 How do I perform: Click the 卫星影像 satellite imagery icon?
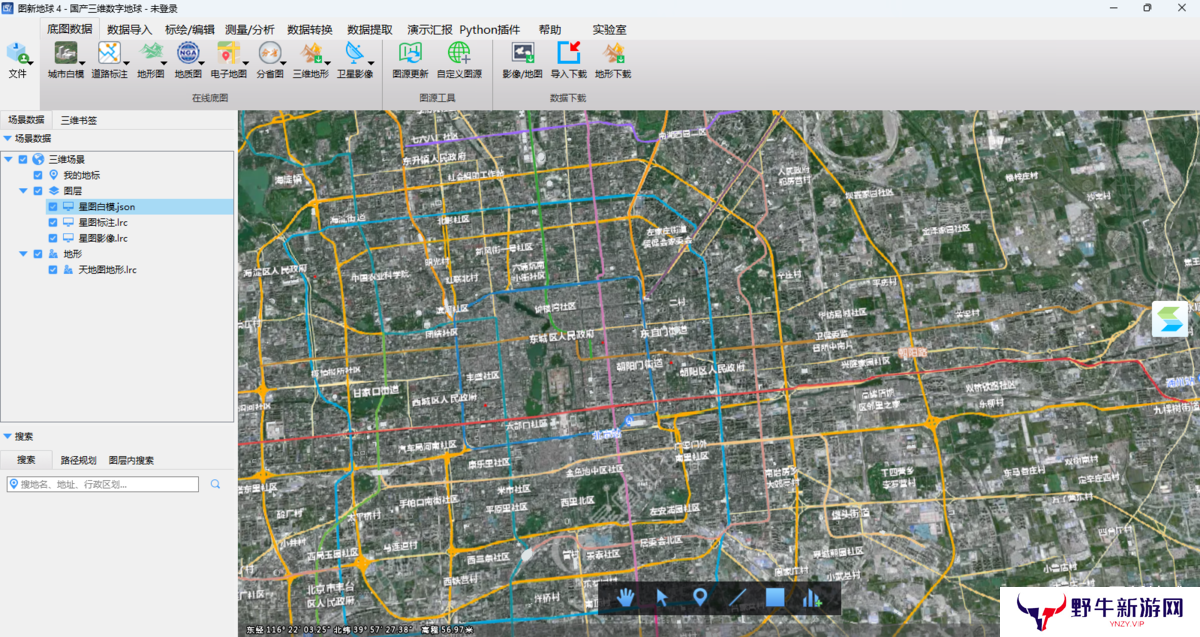[354, 53]
